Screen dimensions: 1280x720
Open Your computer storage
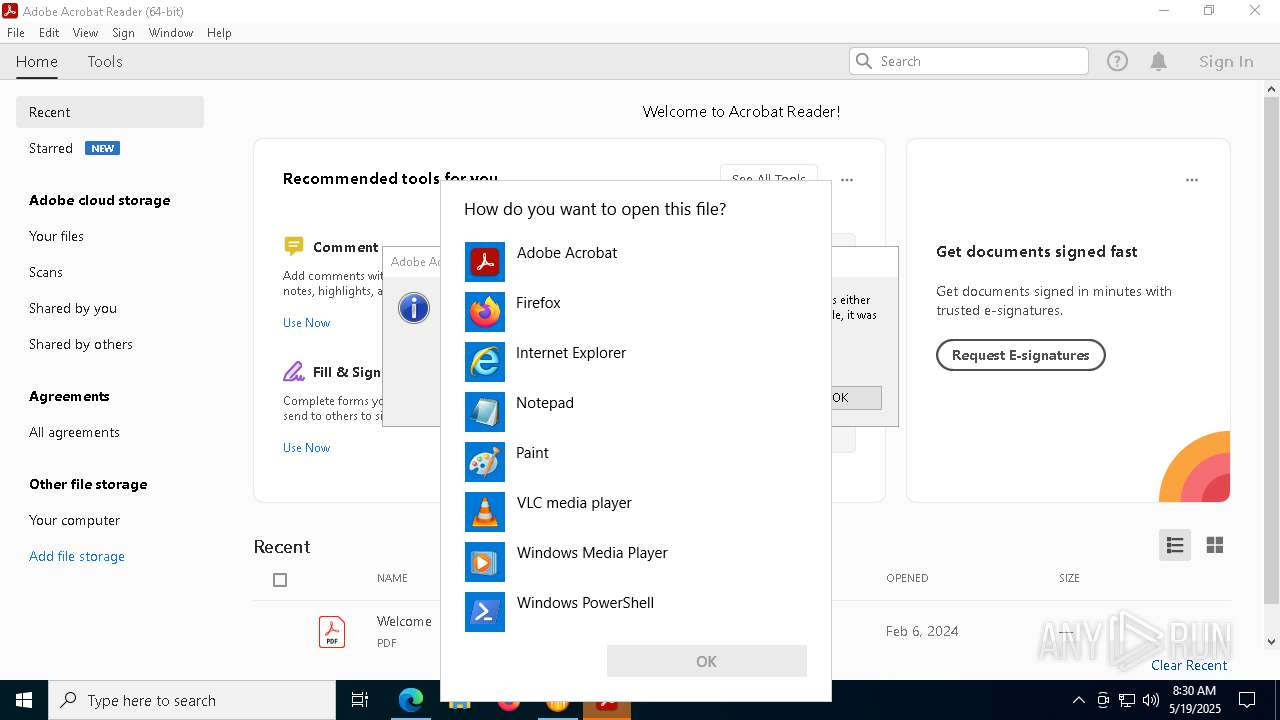[x=74, y=520]
